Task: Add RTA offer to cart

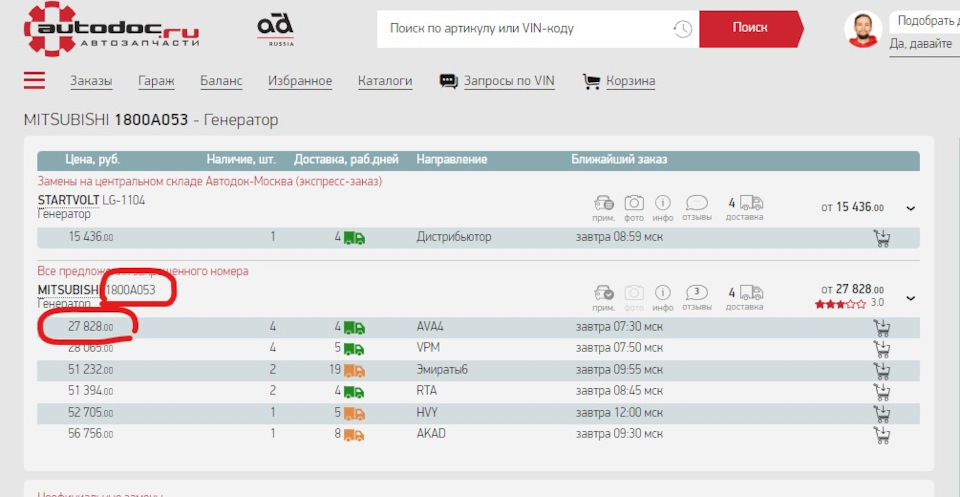Action: (881, 392)
